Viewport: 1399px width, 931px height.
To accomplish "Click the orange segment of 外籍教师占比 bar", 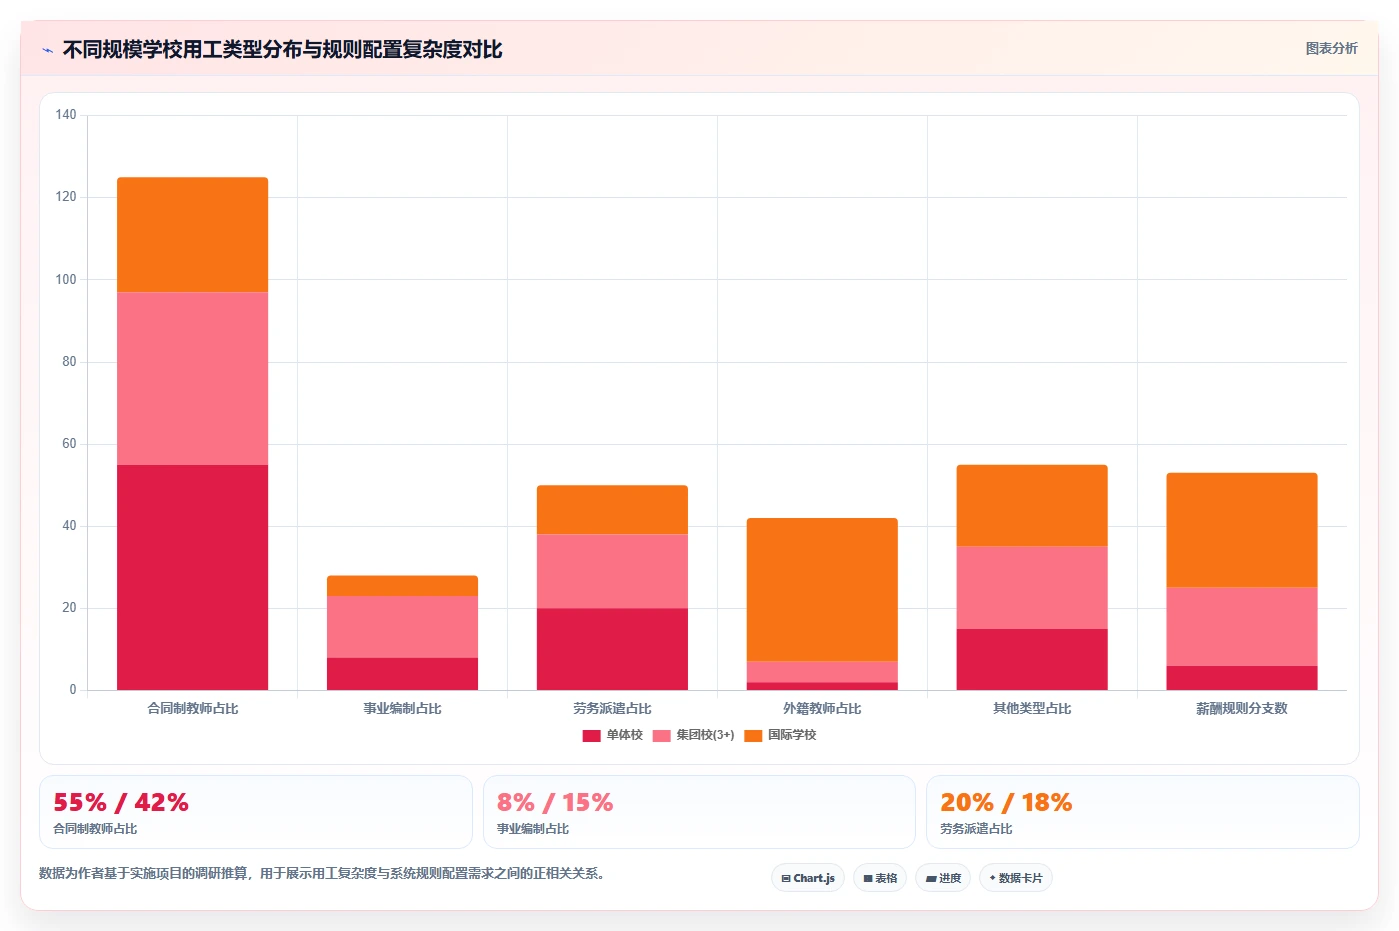I will point(822,589).
